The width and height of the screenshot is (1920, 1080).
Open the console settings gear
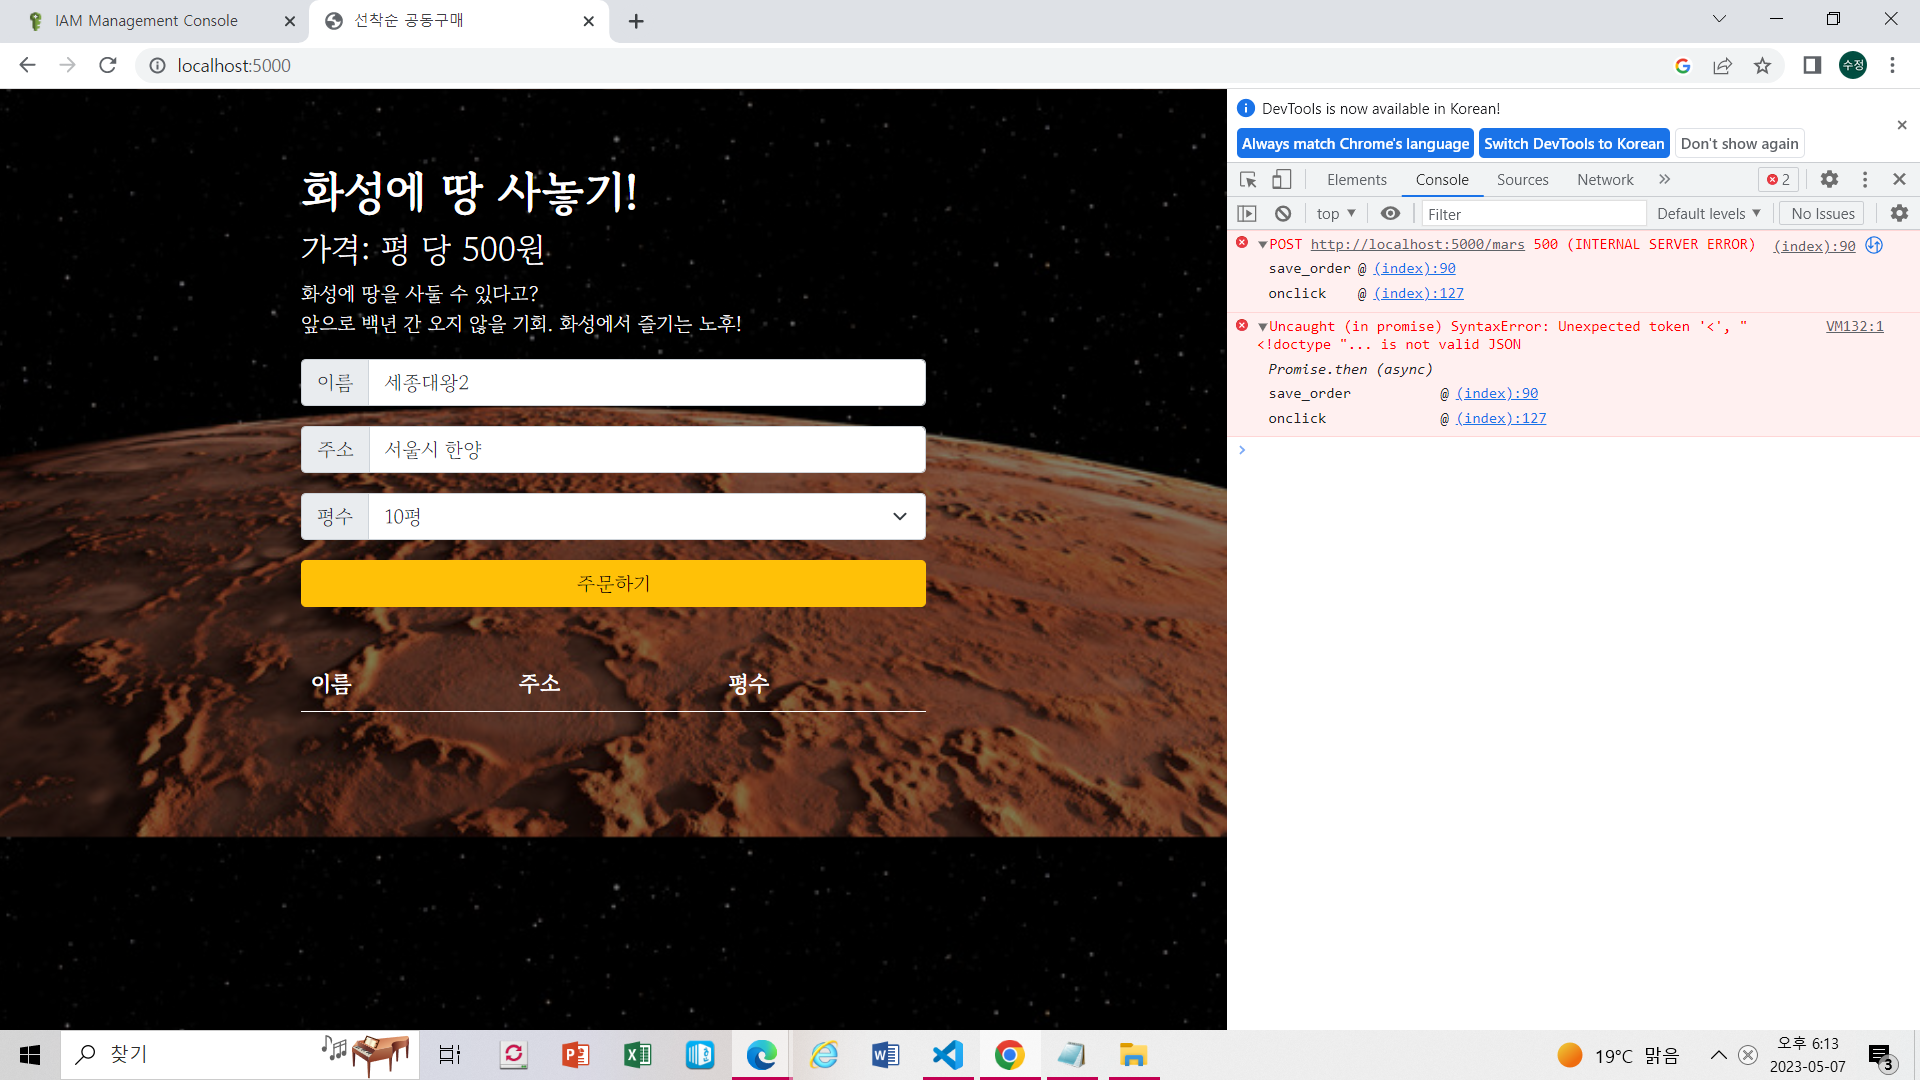pyautogui.click(x=1899, y=214)
